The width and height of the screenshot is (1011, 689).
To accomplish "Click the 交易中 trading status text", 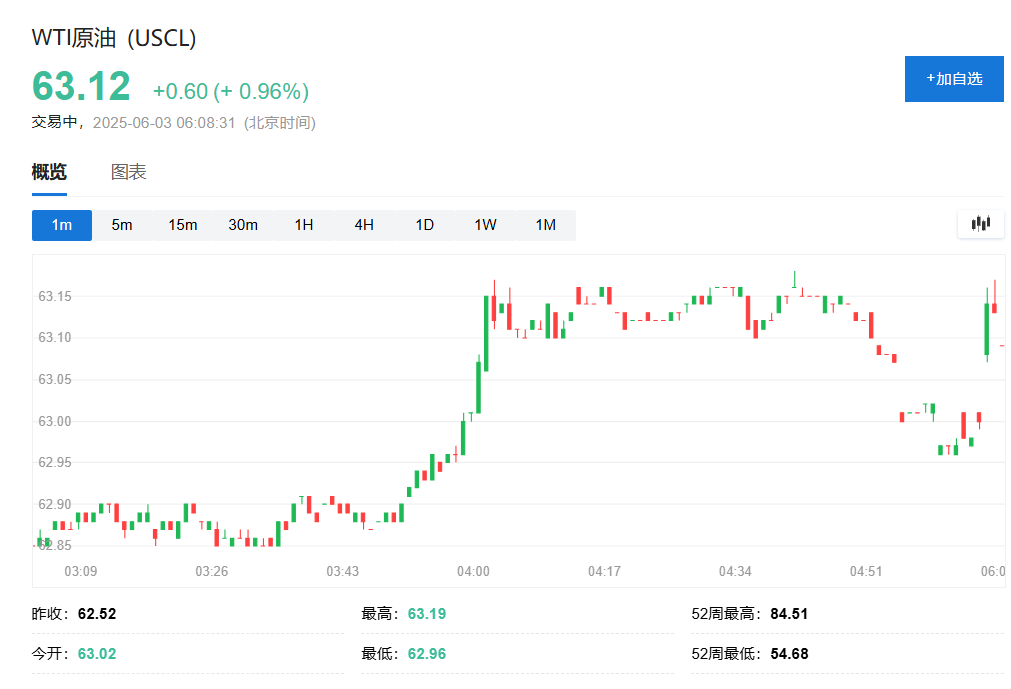I will (54, 122).
